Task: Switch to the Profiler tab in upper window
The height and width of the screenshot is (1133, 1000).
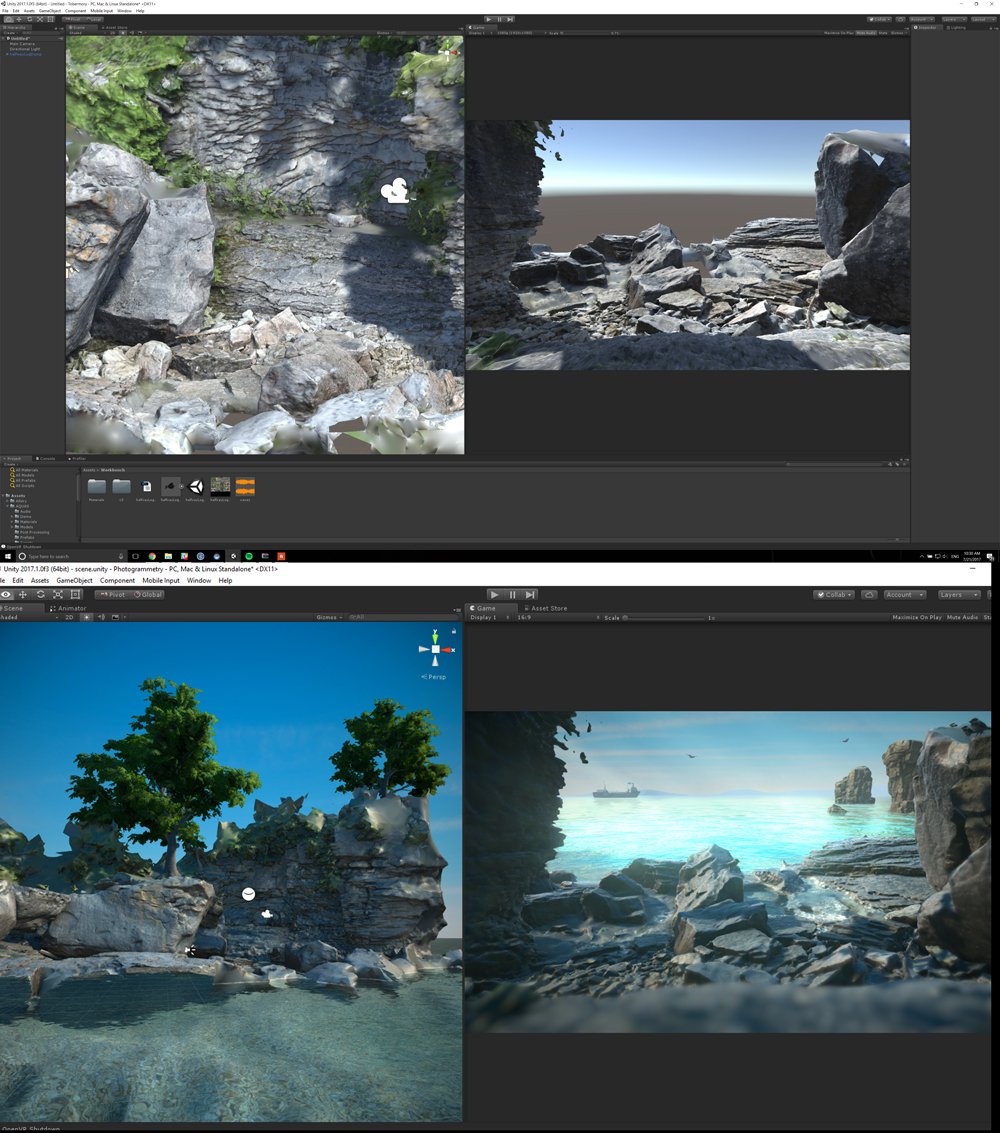Action: pos(77,458)
